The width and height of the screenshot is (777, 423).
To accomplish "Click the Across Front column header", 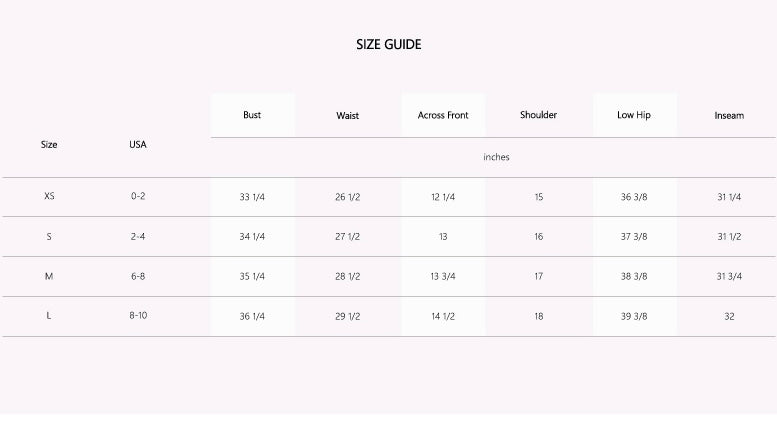I will coord(443,115).
